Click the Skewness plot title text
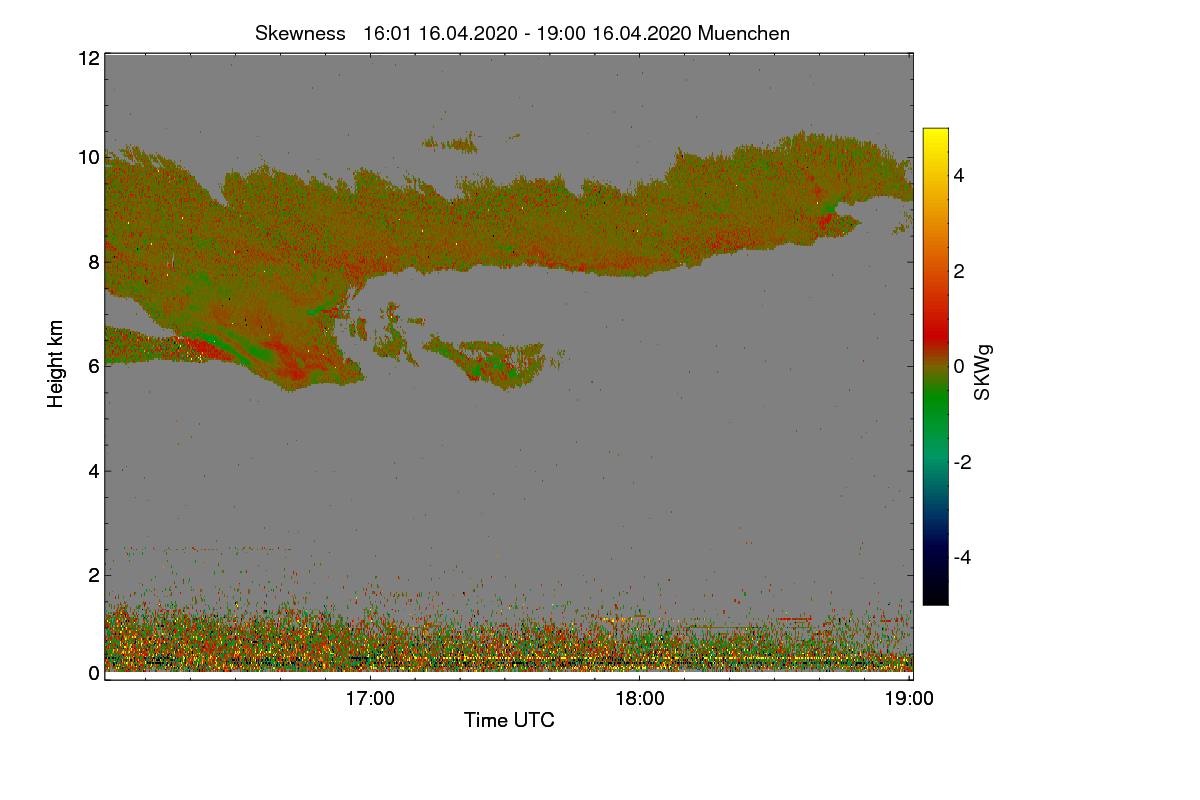This screenshot has width=1200, height=800. tap(522, 33)
